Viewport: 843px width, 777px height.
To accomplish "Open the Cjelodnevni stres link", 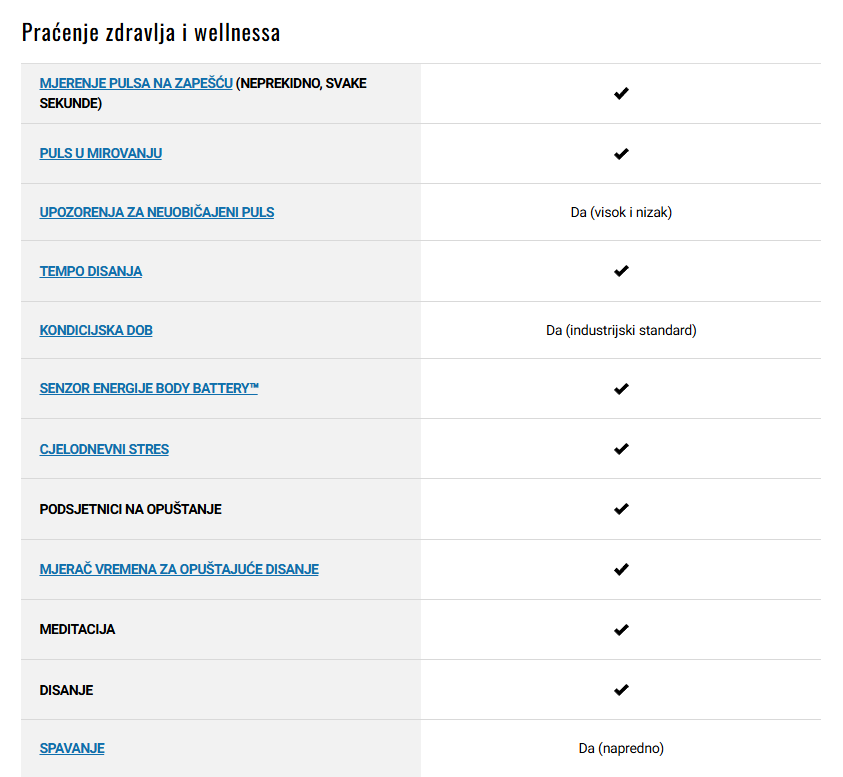I will [104, 449].
